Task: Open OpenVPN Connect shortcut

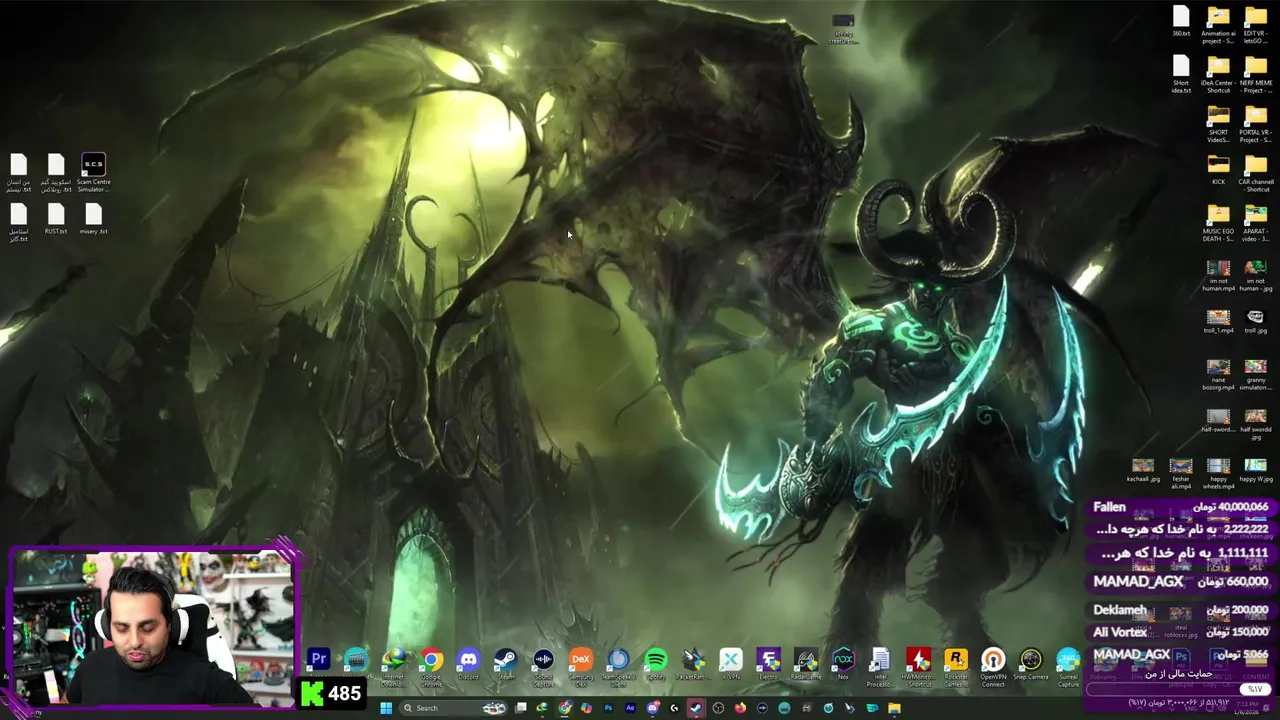Action: [993, 666]
